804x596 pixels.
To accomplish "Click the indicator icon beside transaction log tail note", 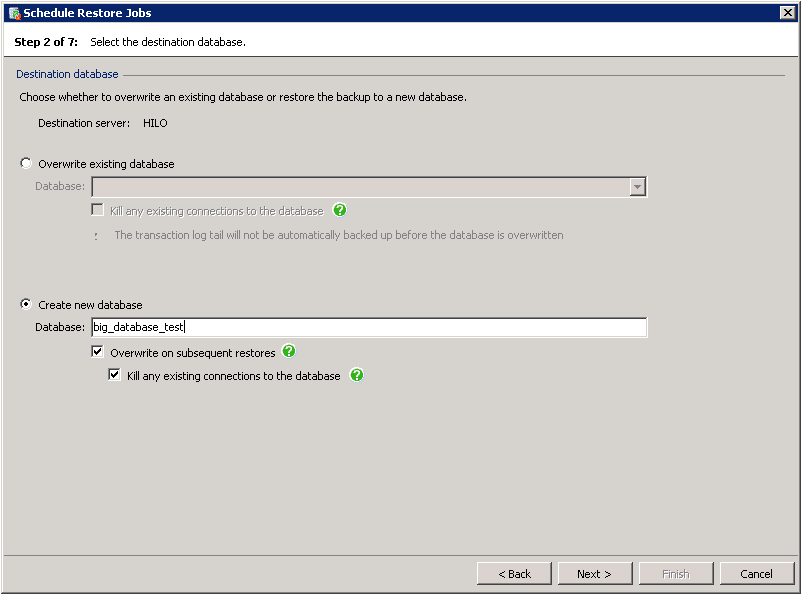I will [96, 236].
